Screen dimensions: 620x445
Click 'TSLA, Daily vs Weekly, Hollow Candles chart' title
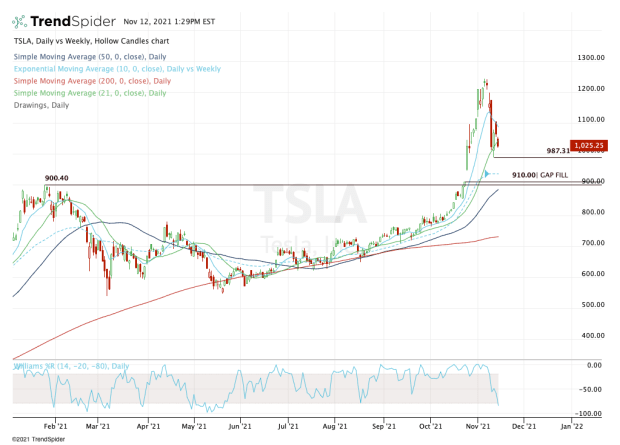[91, 41]
